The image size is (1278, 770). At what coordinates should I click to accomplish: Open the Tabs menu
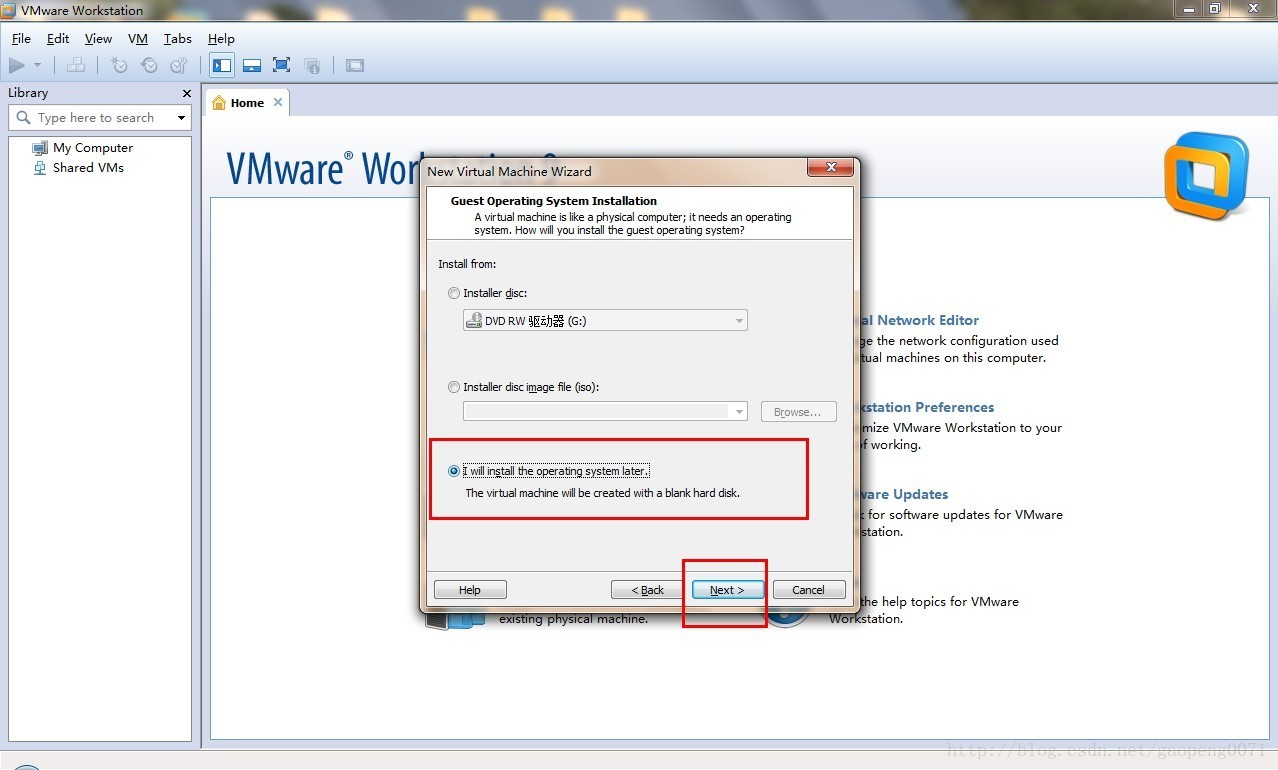coord(178,39)
